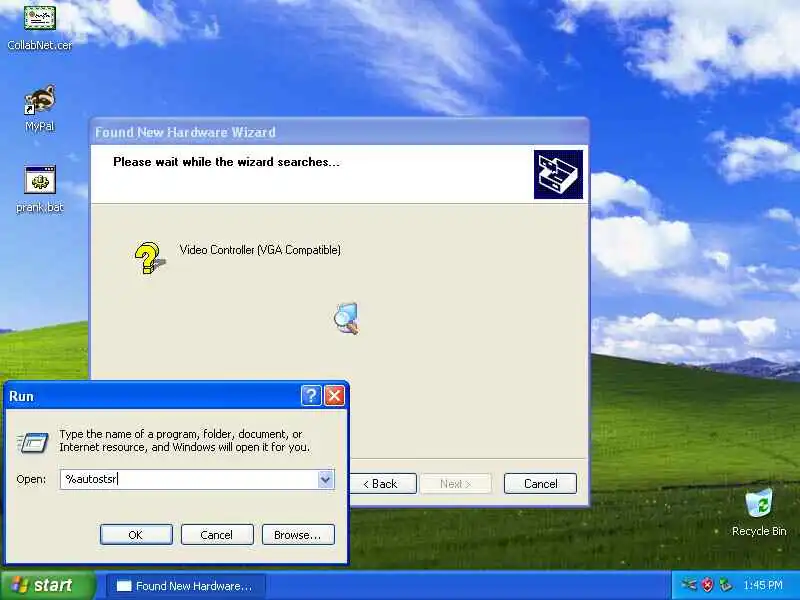800x600 pixels.
Task: Close the Run dialog with red X
Action: pyautogui.click(x=335, y=395)
